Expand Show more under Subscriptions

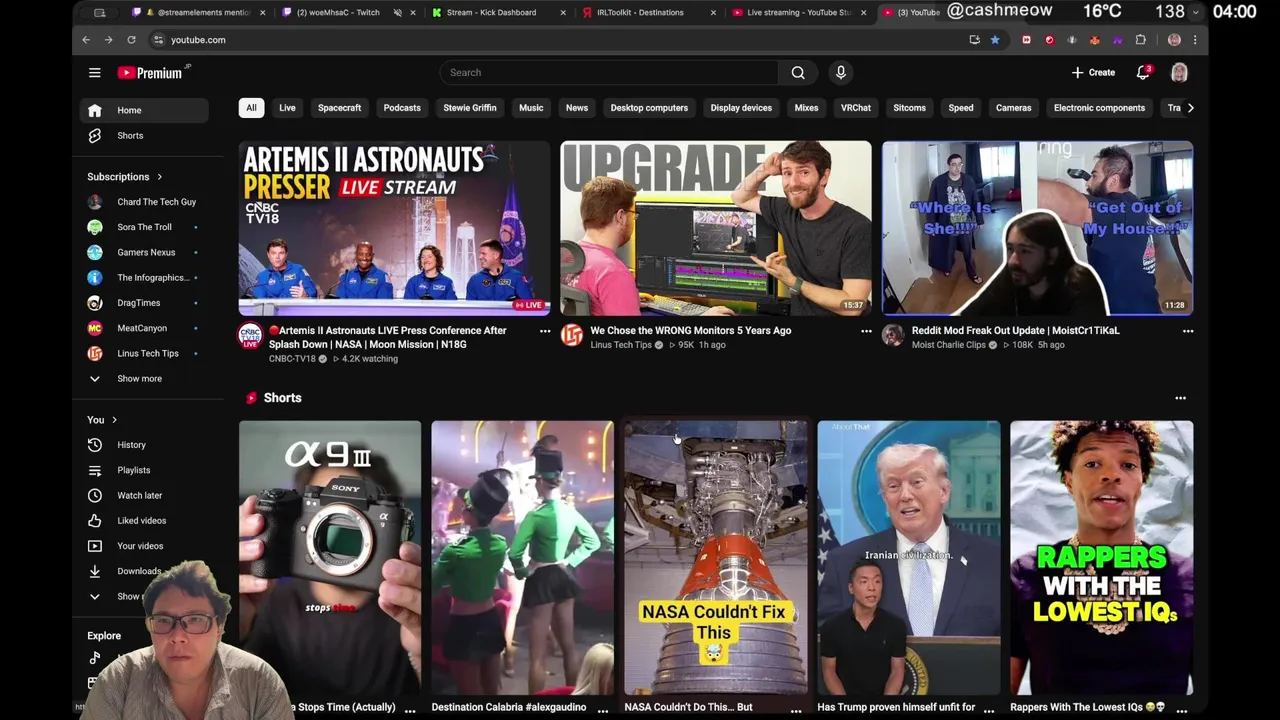coord(144,378)
